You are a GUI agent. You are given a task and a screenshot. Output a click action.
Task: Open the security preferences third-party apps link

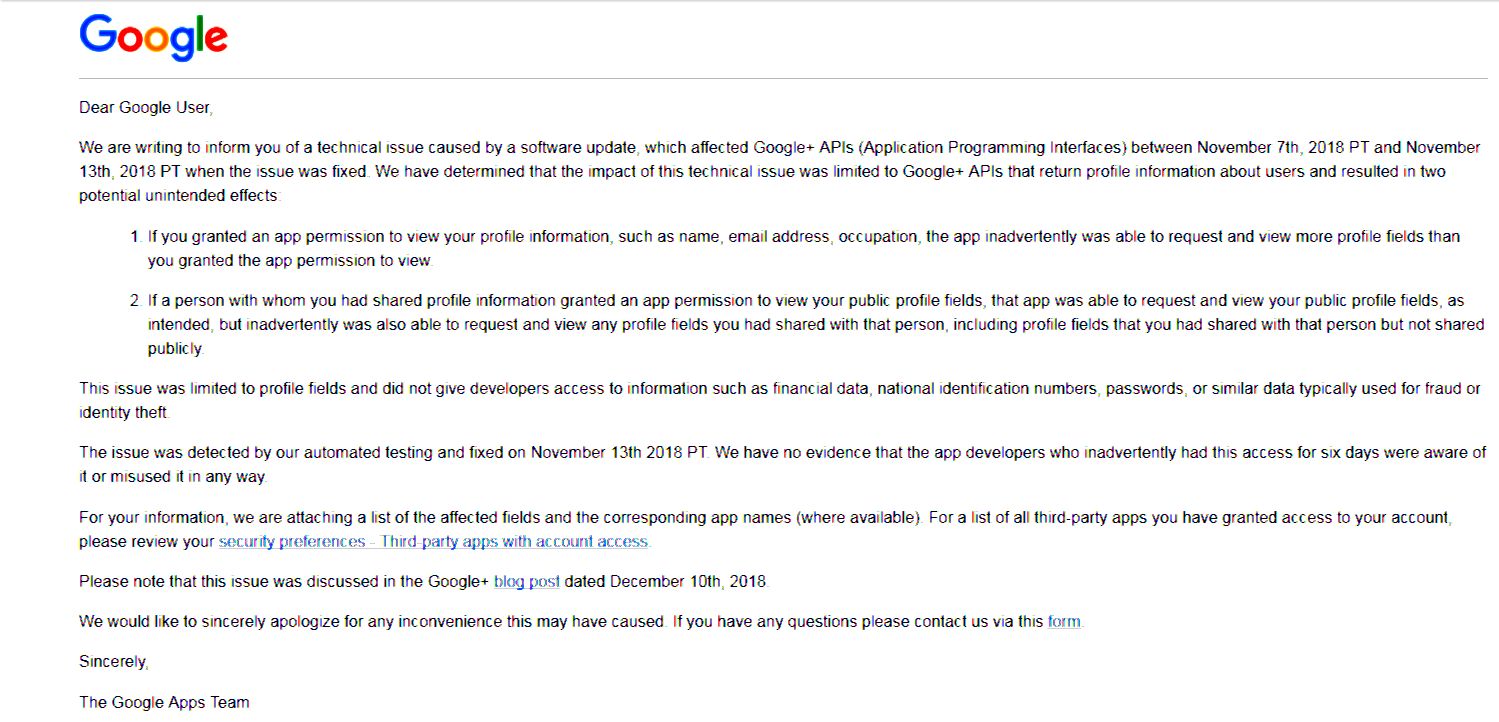434,542
